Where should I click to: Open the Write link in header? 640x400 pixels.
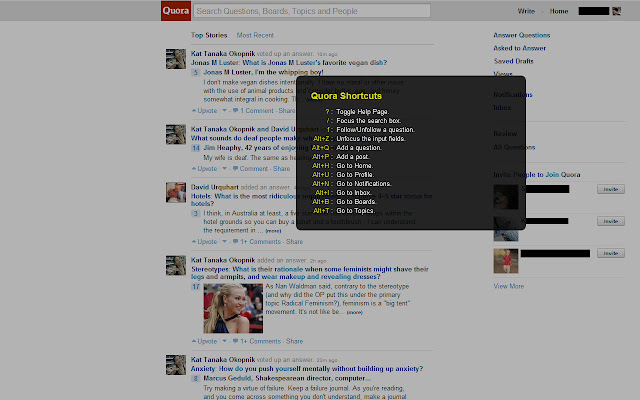526,11
